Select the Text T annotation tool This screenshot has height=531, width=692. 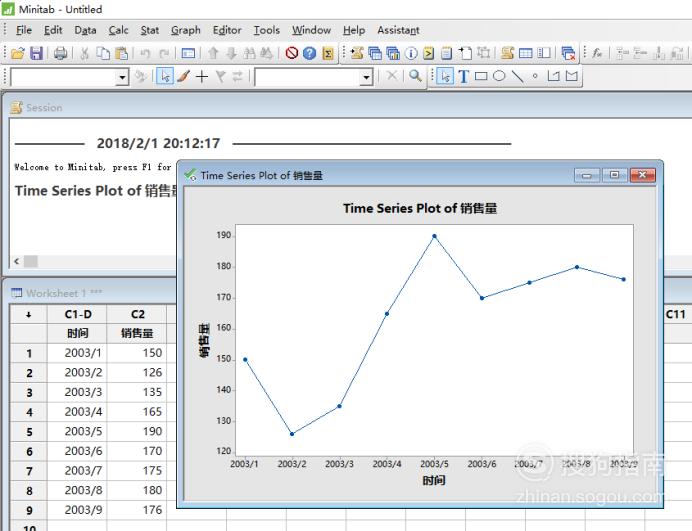pyautogui.click(x=463, y=76)
